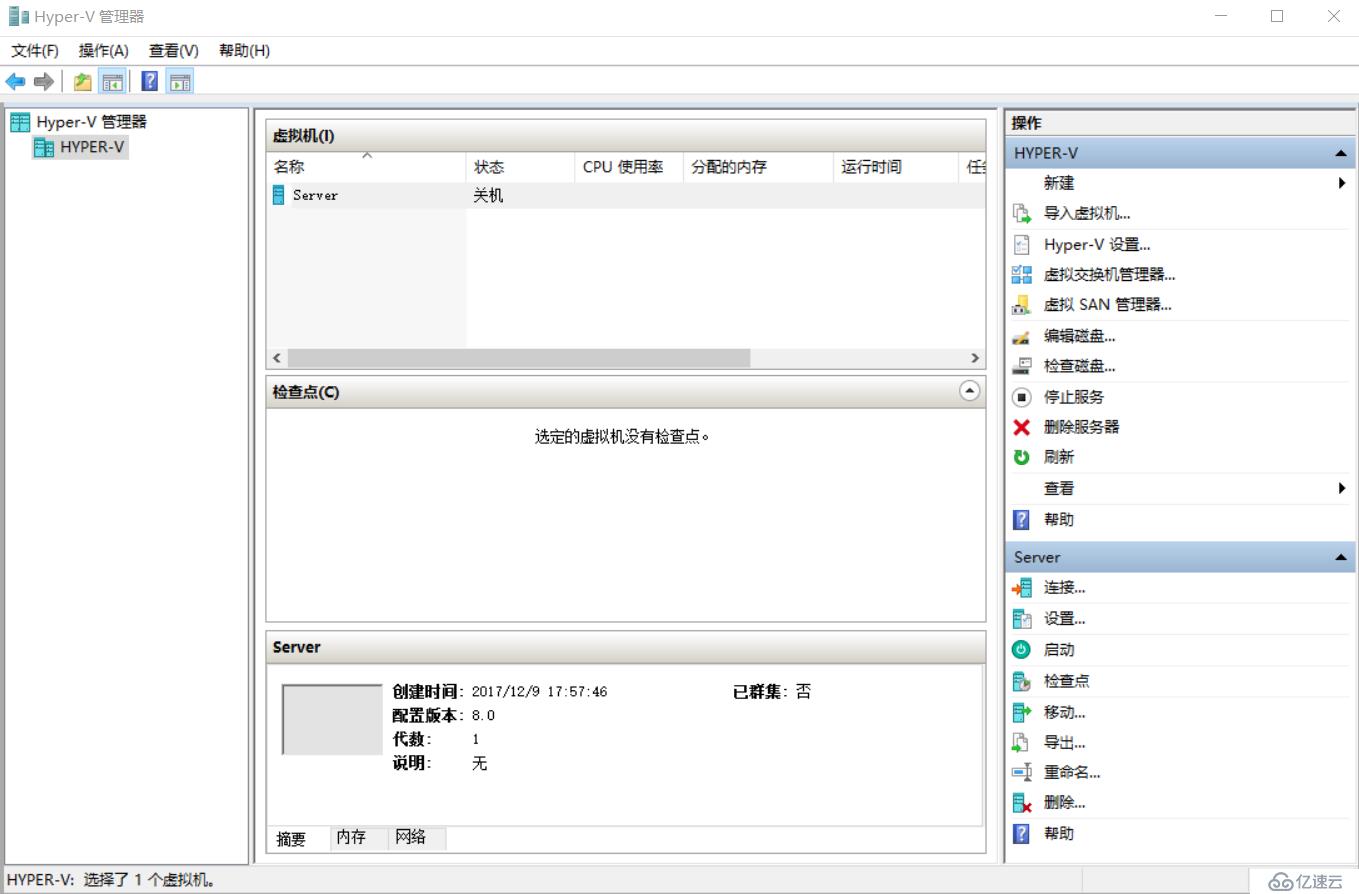This screenshot has width=1359, height=894.
Task: Click the Back arrow toolbar icon
Action: click(16, 82)
